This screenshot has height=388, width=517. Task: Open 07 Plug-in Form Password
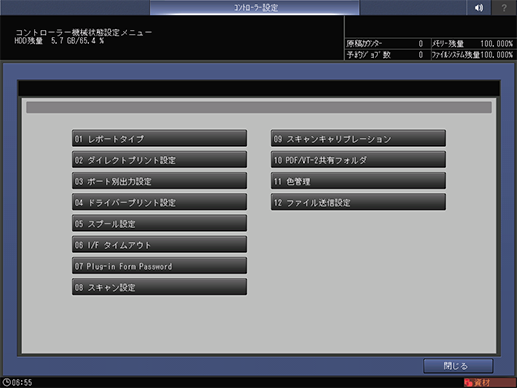coord(159,266)
